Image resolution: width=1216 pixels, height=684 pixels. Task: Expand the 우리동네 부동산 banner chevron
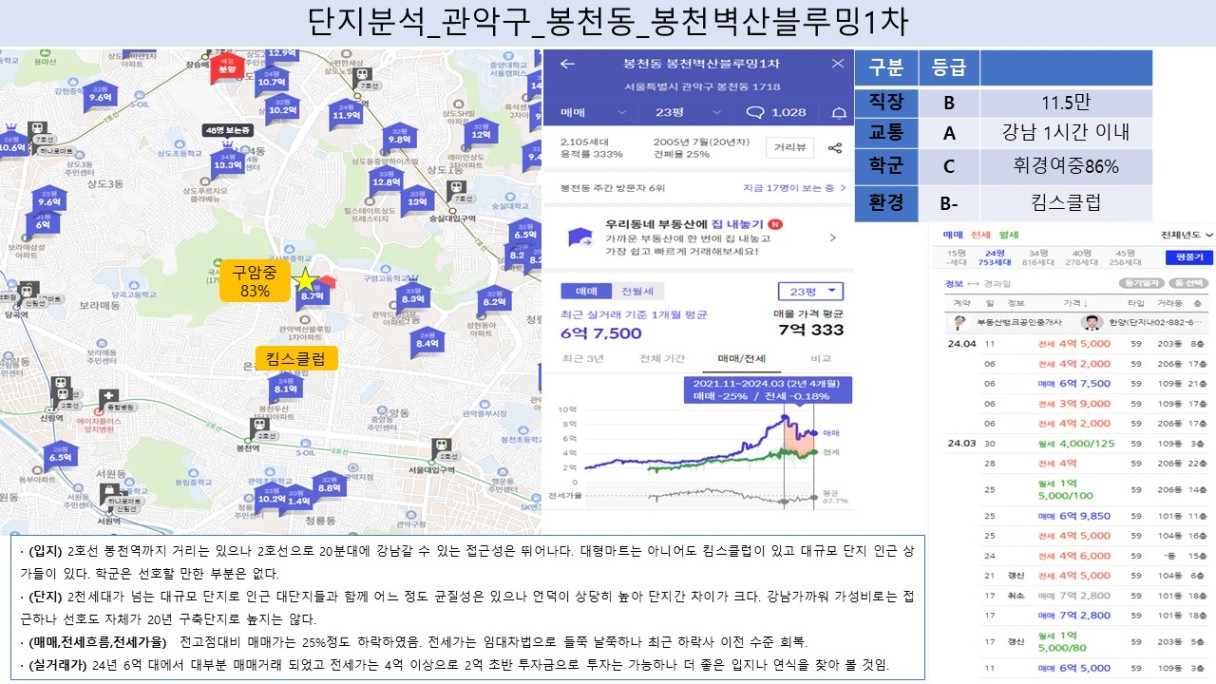(833, 238)
